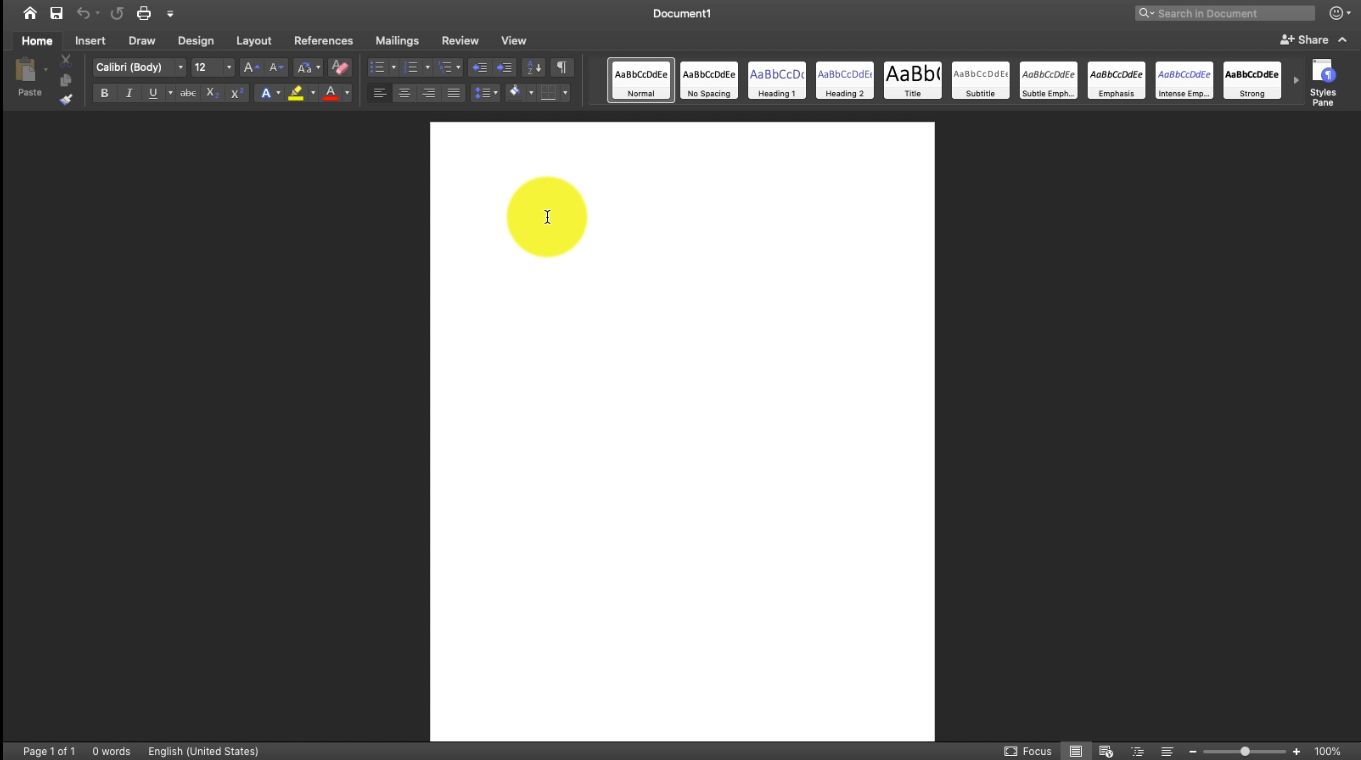Viewport: 1361px width, 760px height.
Task: Apply the Text Effects glowing A
Action: [x=266, y=93]
